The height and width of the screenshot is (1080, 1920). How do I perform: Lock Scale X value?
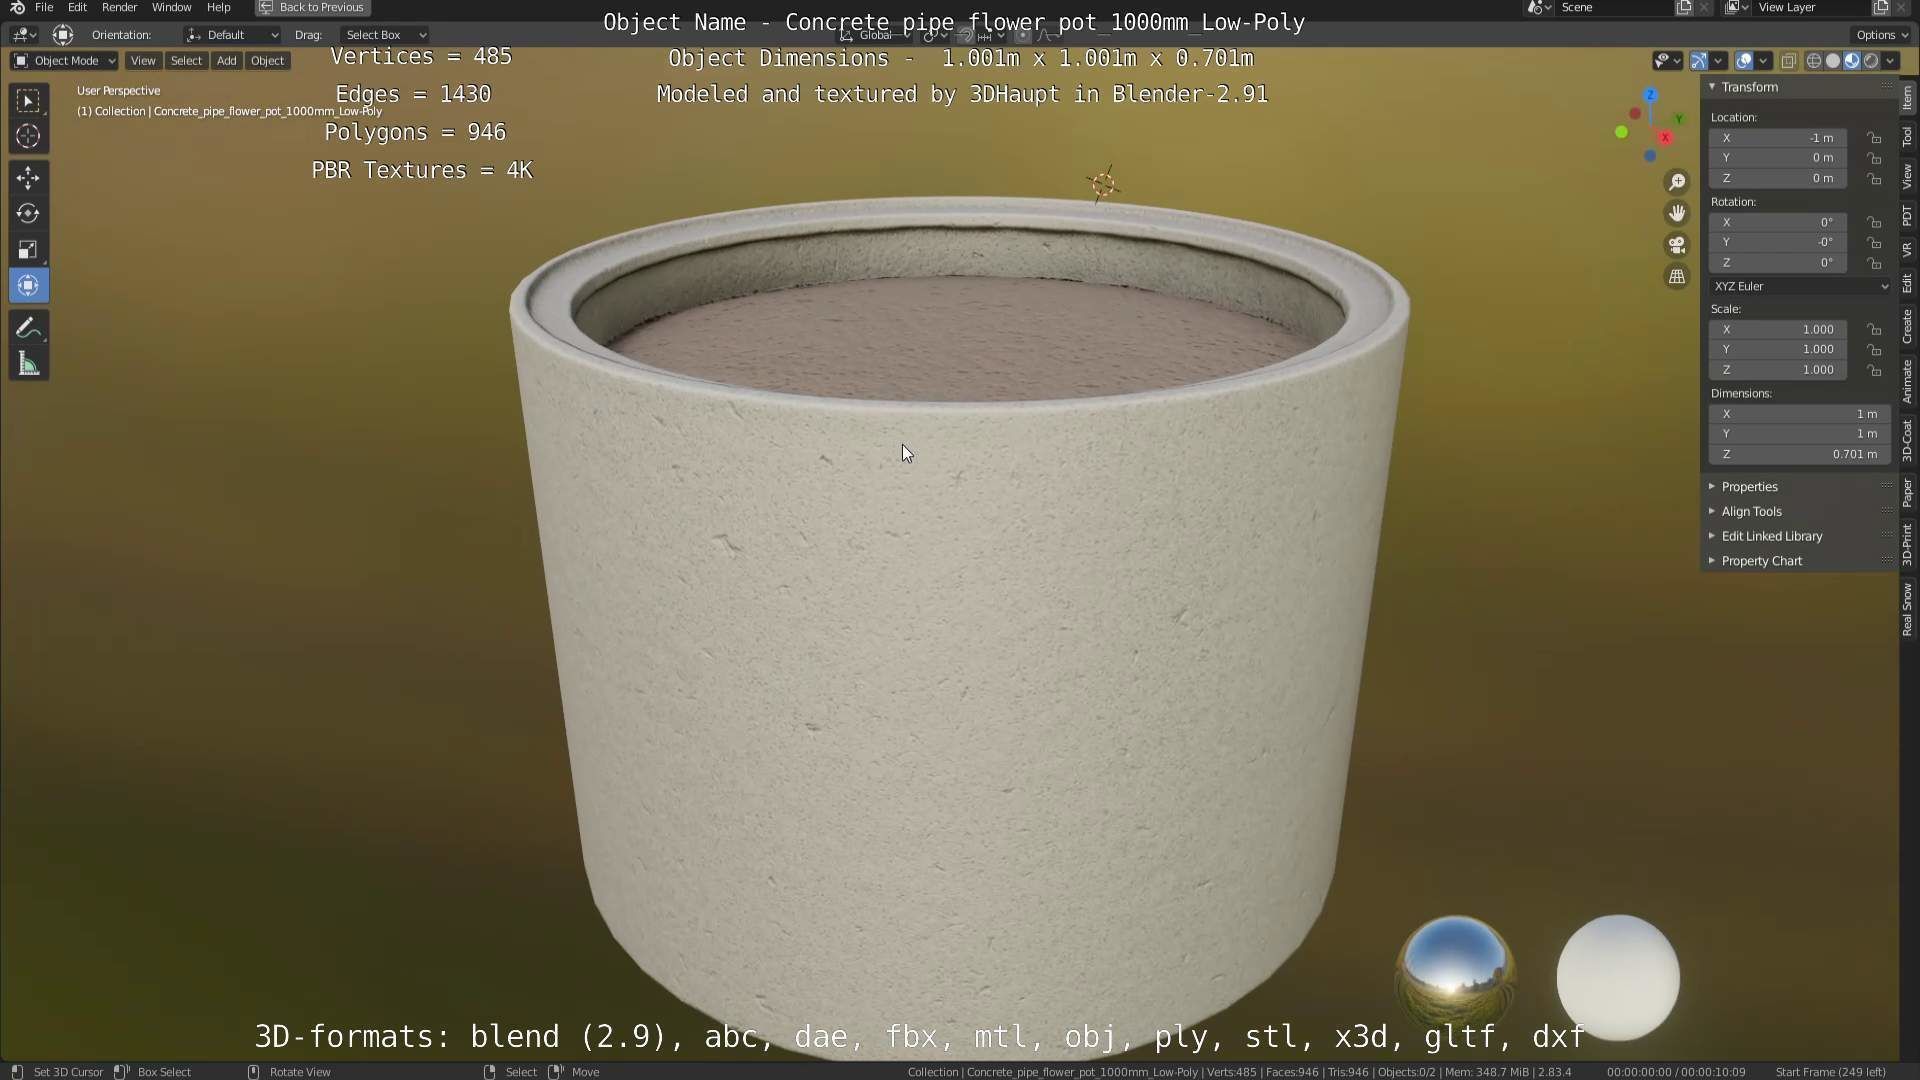[x=1875, y=330]
